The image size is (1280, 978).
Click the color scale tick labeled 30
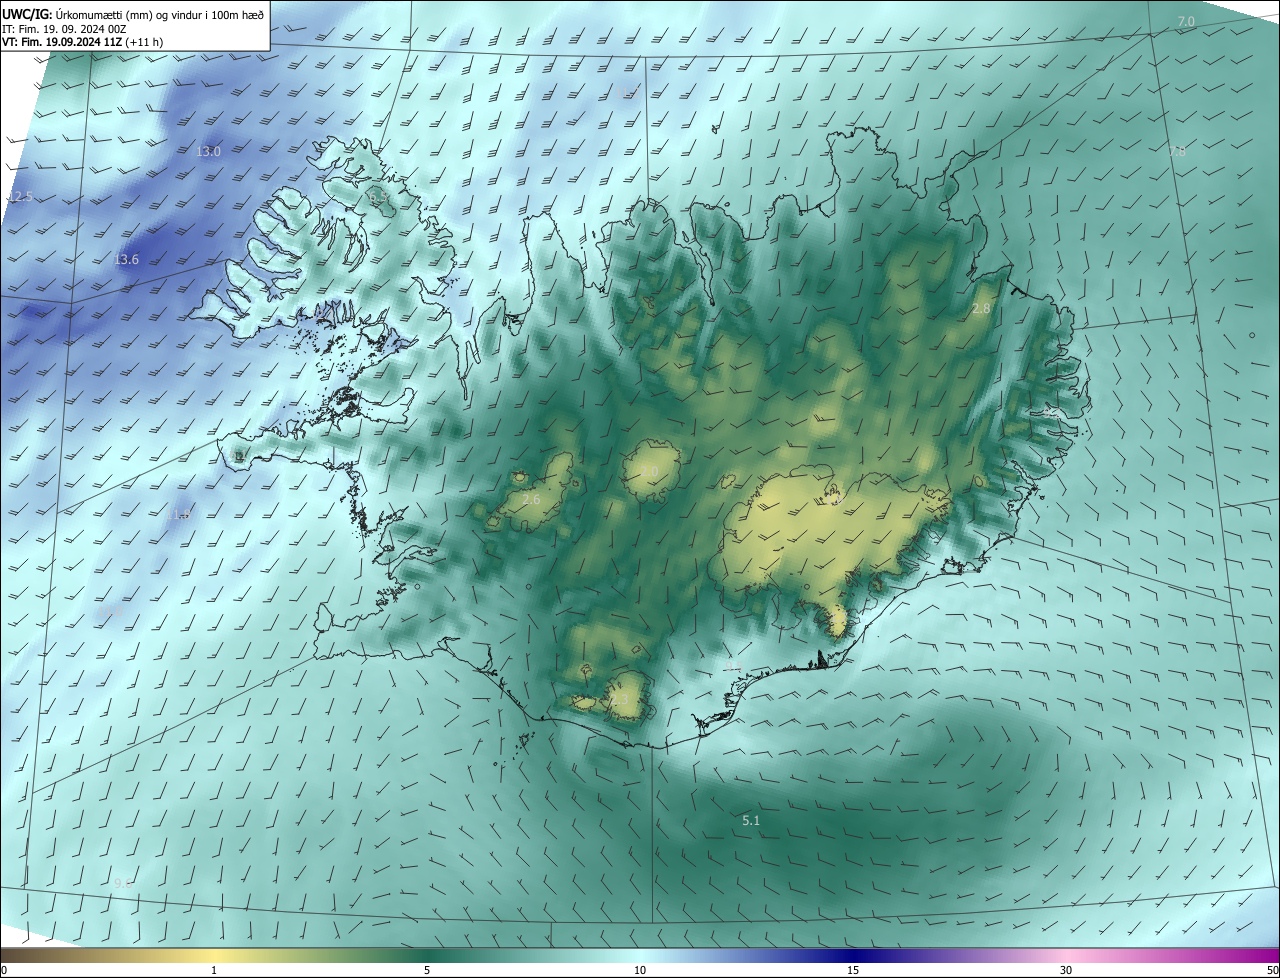coord(1066,971)
